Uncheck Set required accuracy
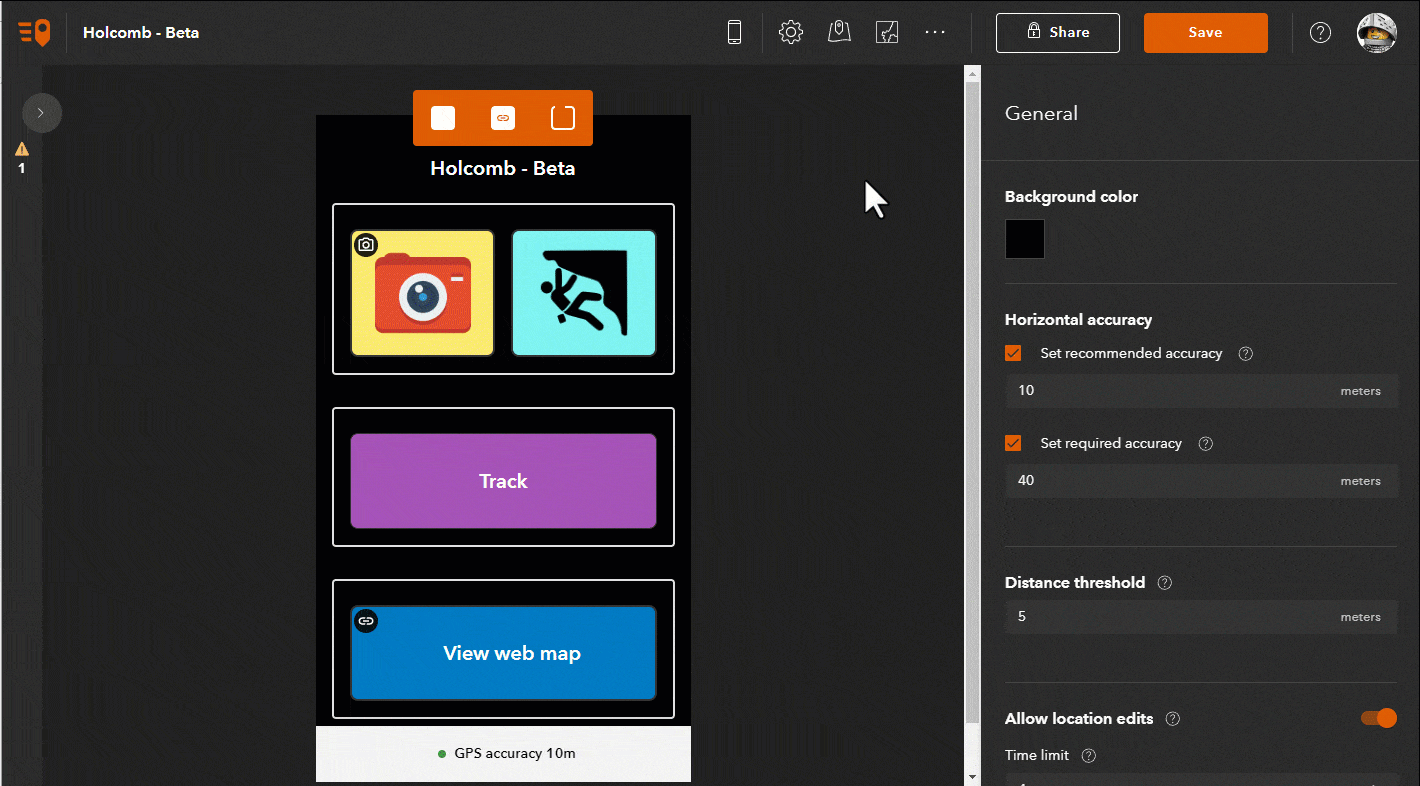Screen dimensions: 1420x786 click(1013, 443)
